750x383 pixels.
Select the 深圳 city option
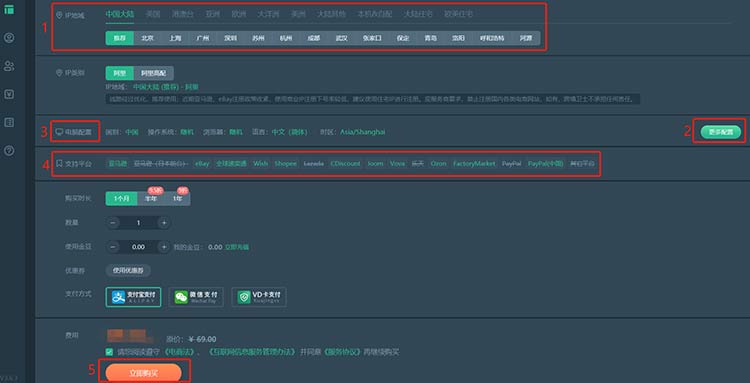point(231,38)
